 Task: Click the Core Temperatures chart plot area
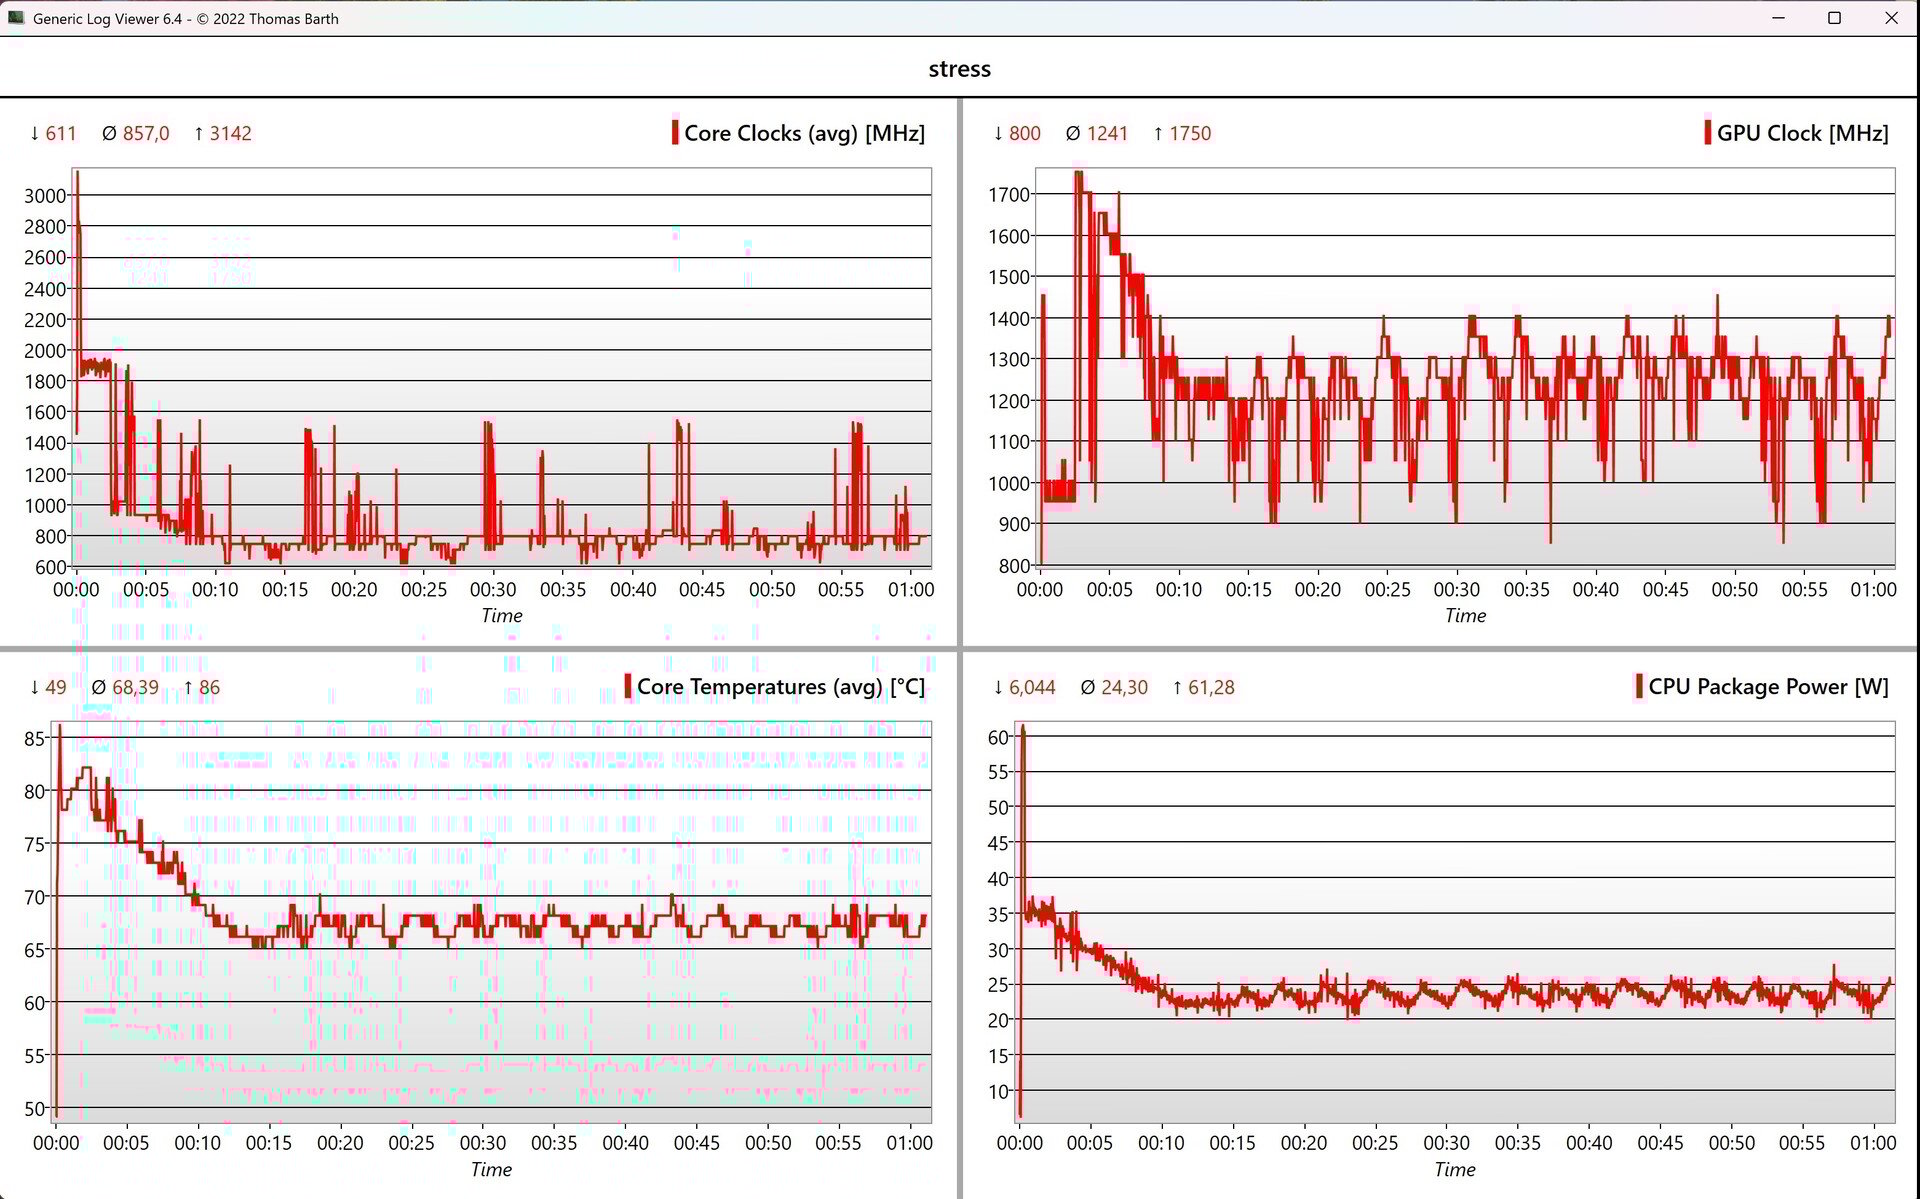point(493,921)
